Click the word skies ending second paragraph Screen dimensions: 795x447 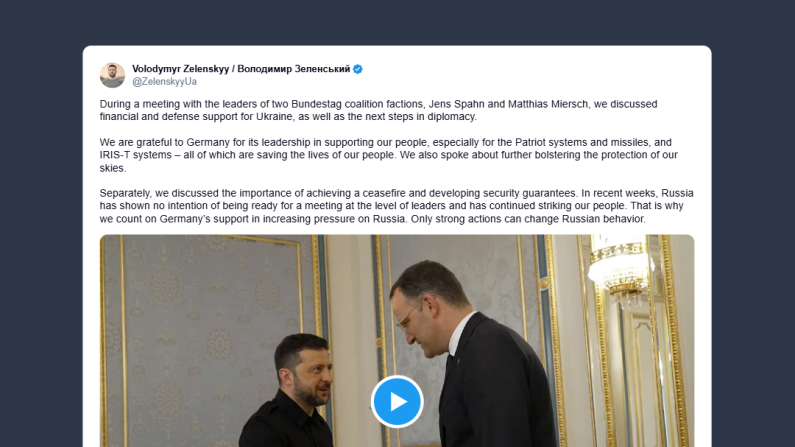point(112,168)
